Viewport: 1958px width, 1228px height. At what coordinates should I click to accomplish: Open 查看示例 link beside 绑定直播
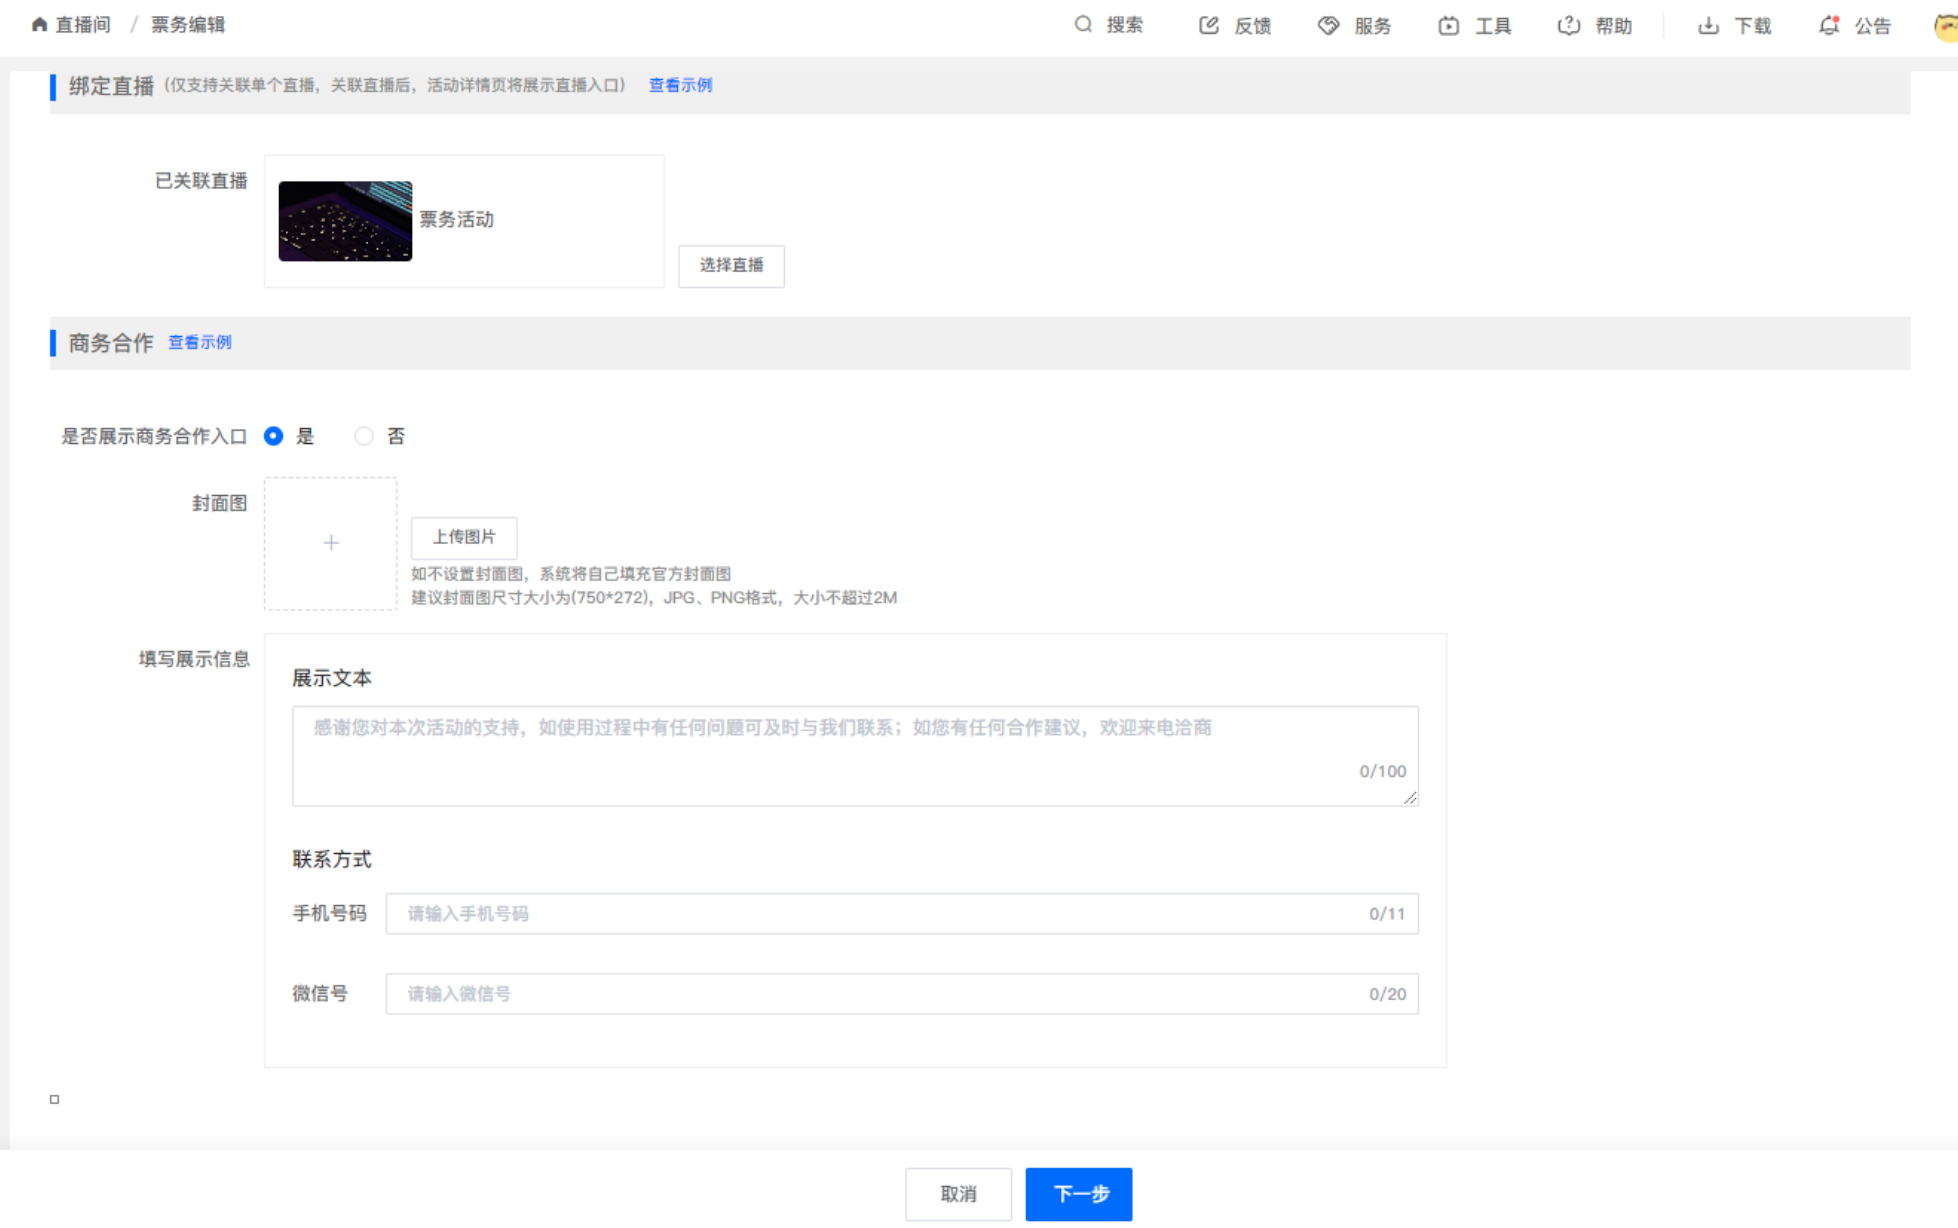tap(680, 85)
